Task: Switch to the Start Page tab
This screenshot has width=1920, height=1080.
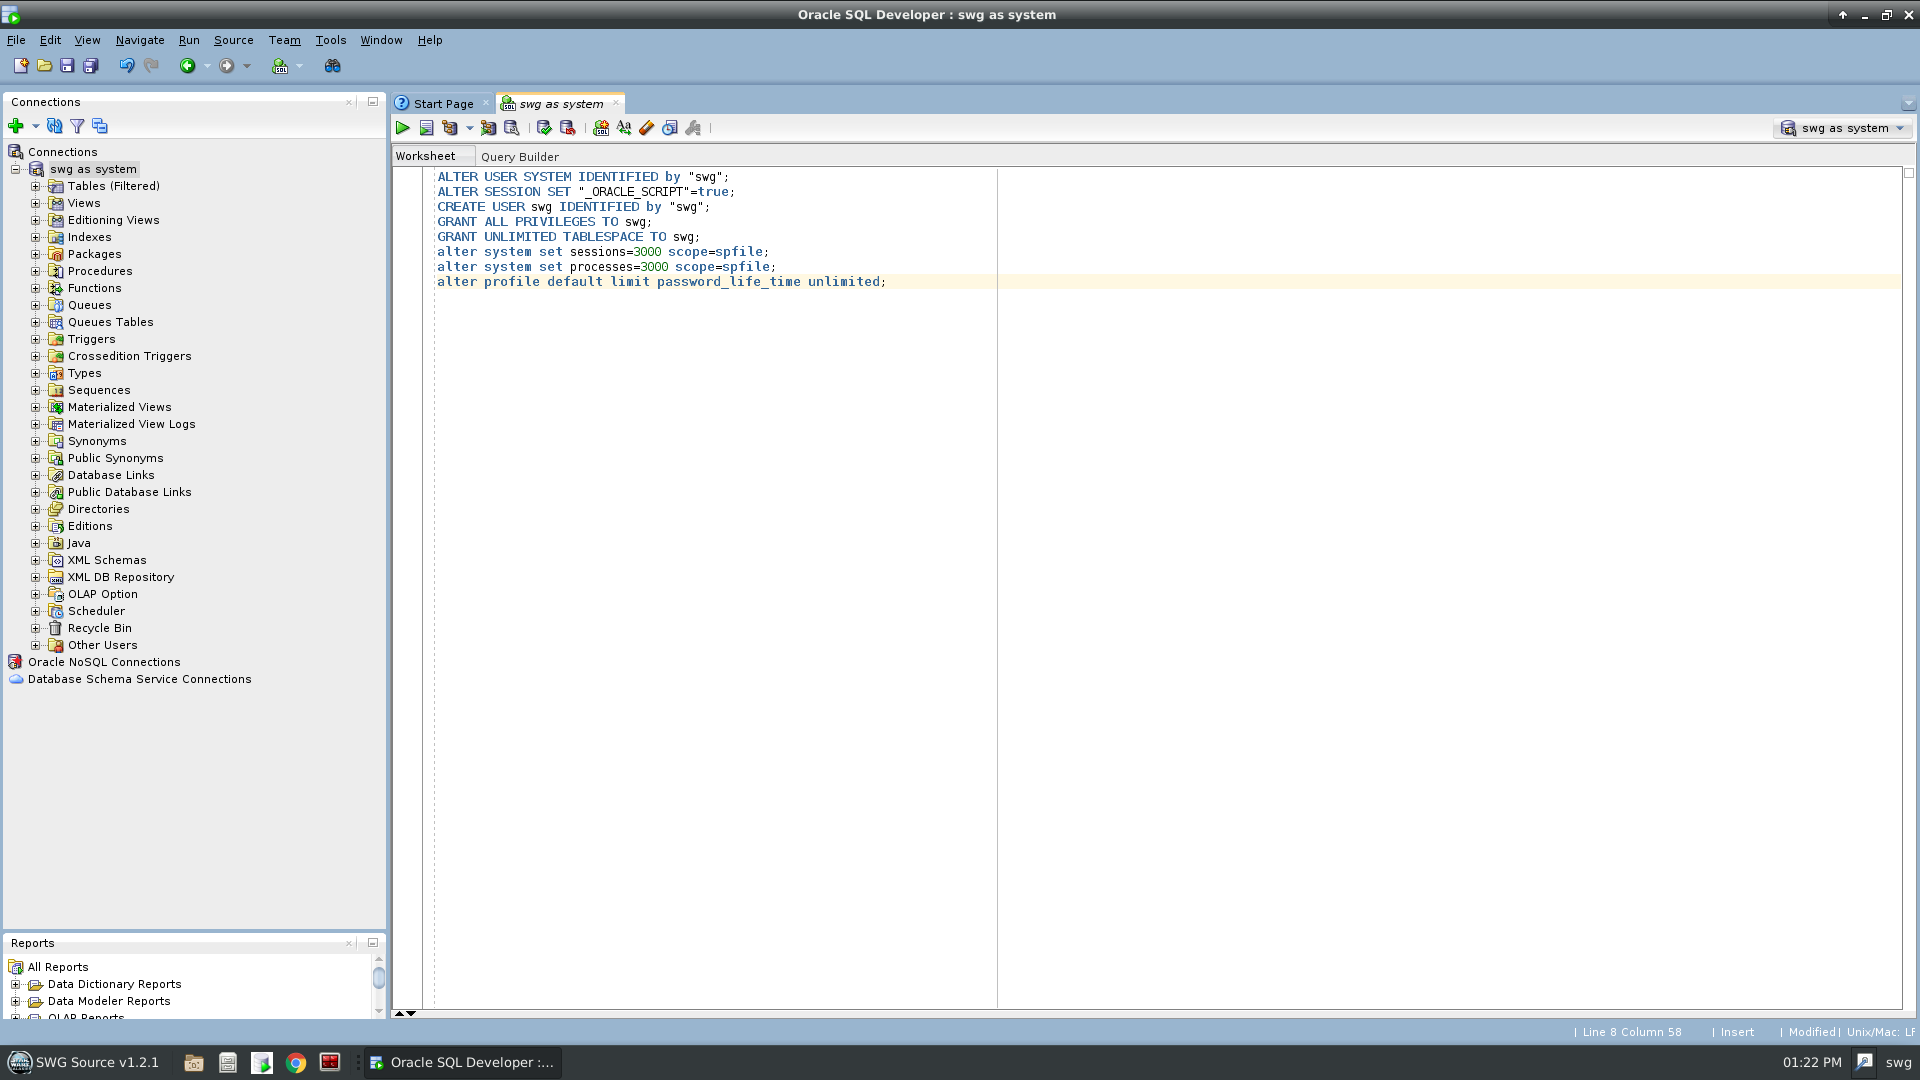Action: [x=443, y=104]
